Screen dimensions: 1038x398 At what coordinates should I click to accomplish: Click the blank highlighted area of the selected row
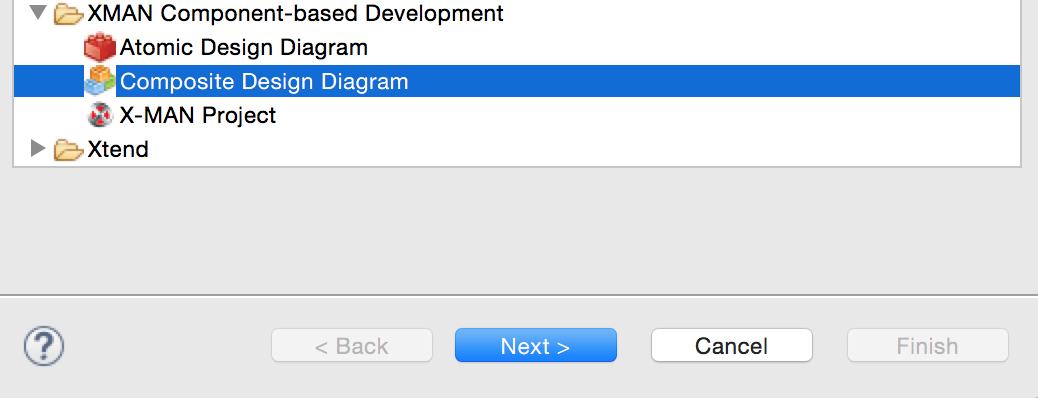[x=714, y=81]
